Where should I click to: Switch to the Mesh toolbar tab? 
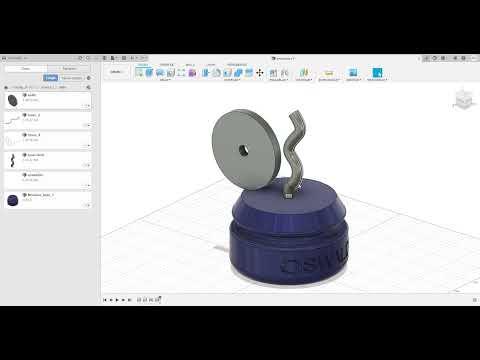pyautogui.click(x=190, y=64)
